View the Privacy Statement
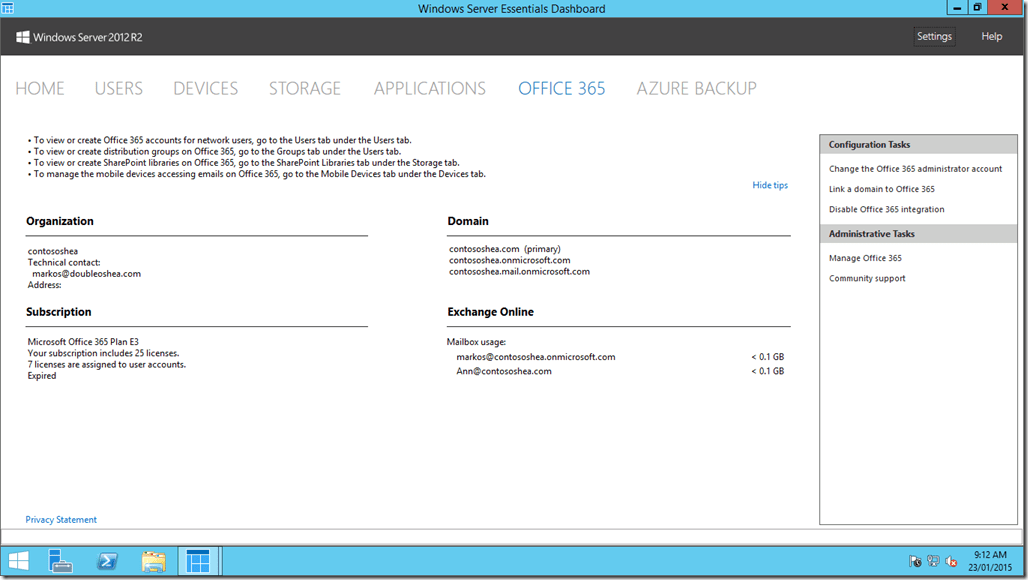This screenshot has height=580, width=1028. point(60,519)
